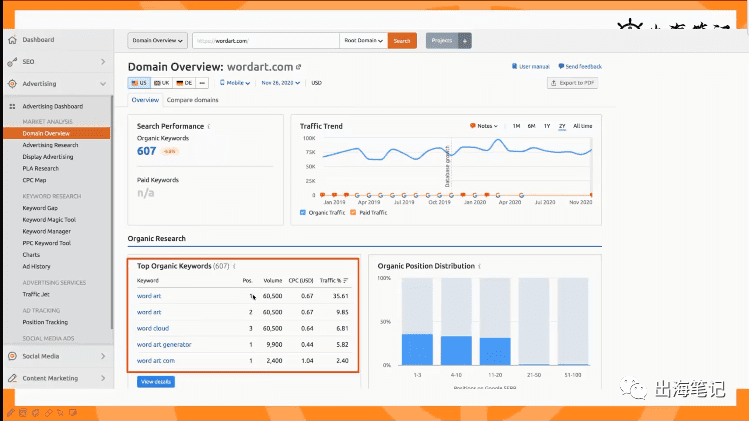Select the 6M time range

531,126
